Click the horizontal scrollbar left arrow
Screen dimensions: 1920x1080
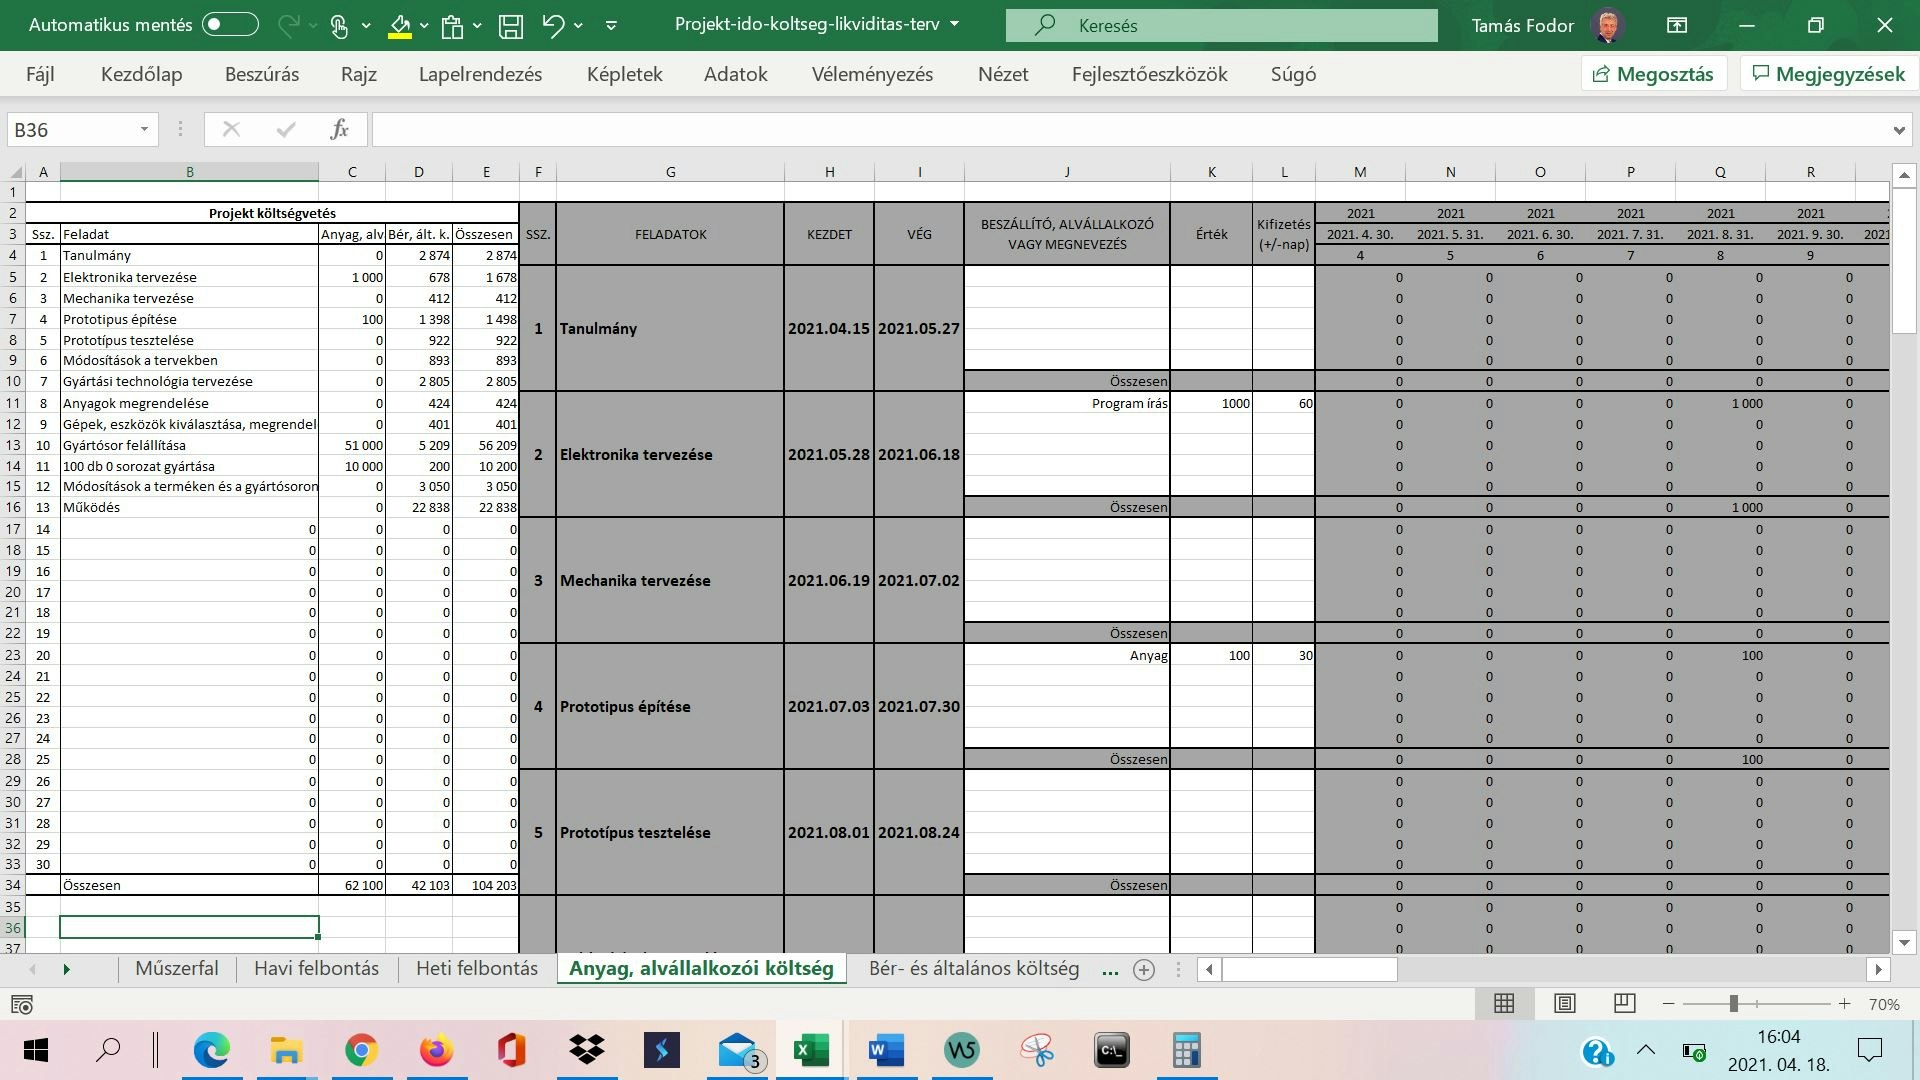click(x=1209, y=969)
